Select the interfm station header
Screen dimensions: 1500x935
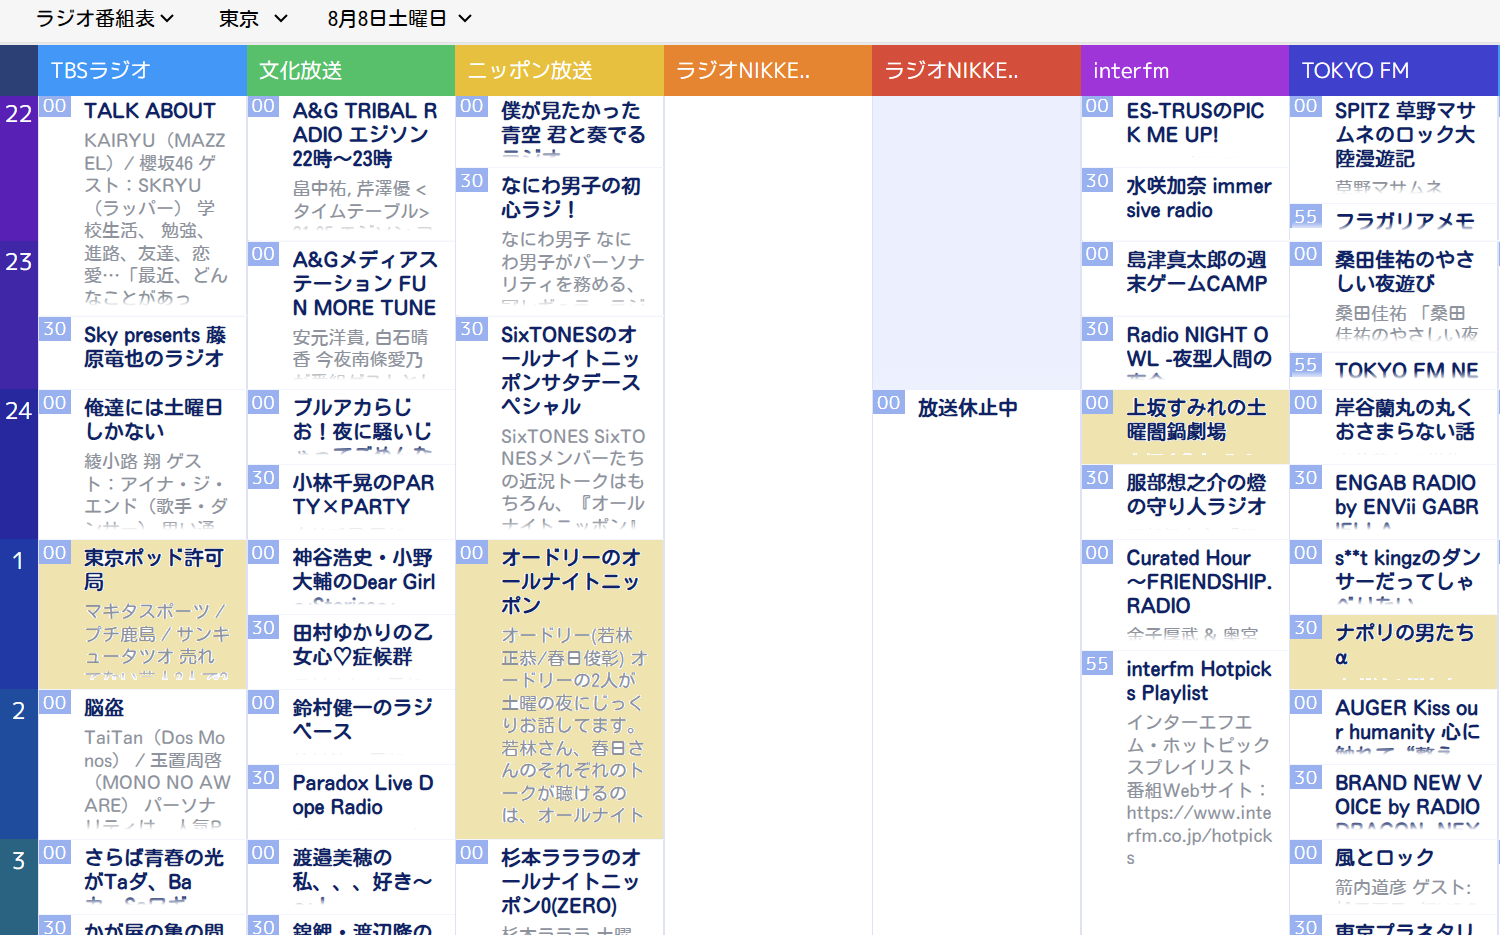[1185, 70]
